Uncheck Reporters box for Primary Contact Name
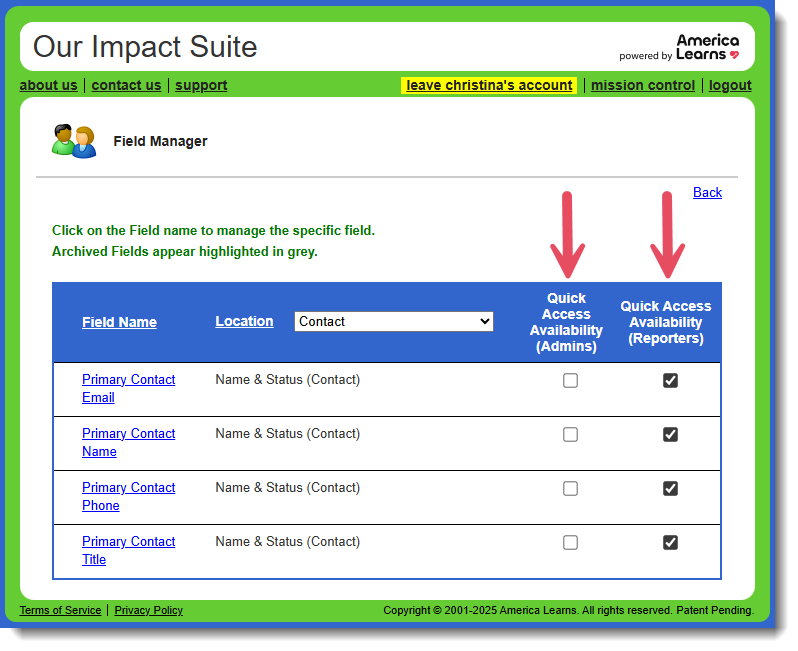798x651 pixels. pyautogui.click(x=670, y=434)
